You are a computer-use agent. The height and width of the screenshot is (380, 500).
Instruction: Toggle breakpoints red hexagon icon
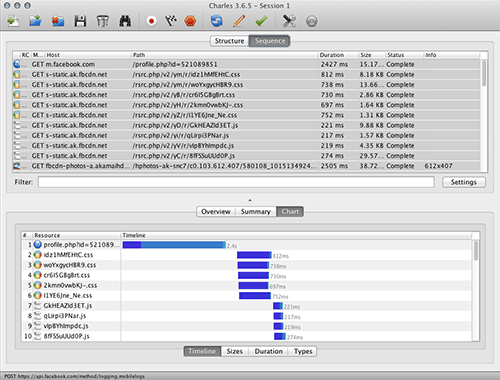click(190, 21)
